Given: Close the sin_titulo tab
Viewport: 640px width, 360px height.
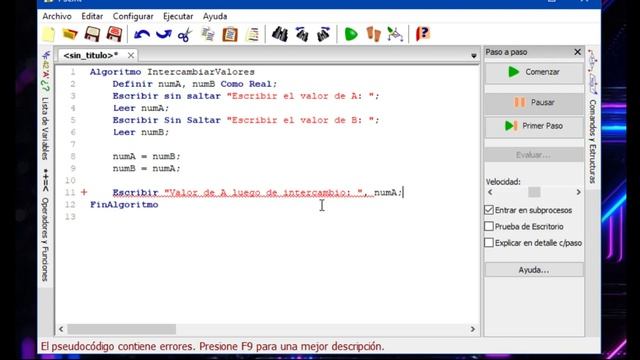Looking at the screenshot, I should point(131,55).
